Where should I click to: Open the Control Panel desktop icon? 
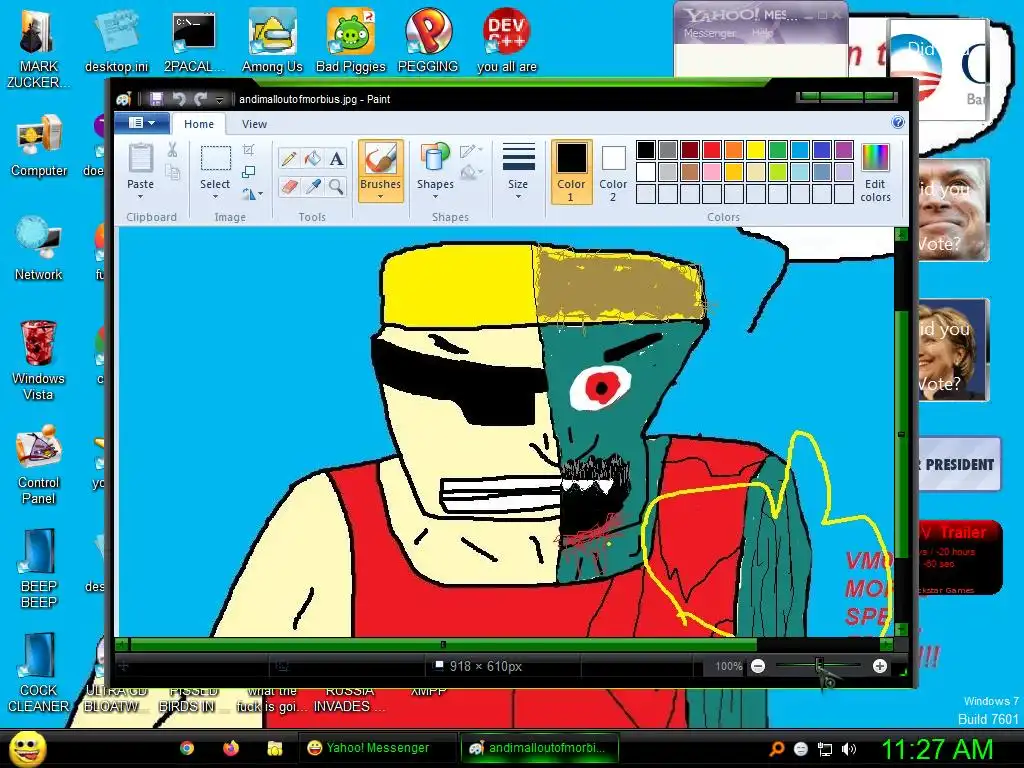(x=39, y=465)
